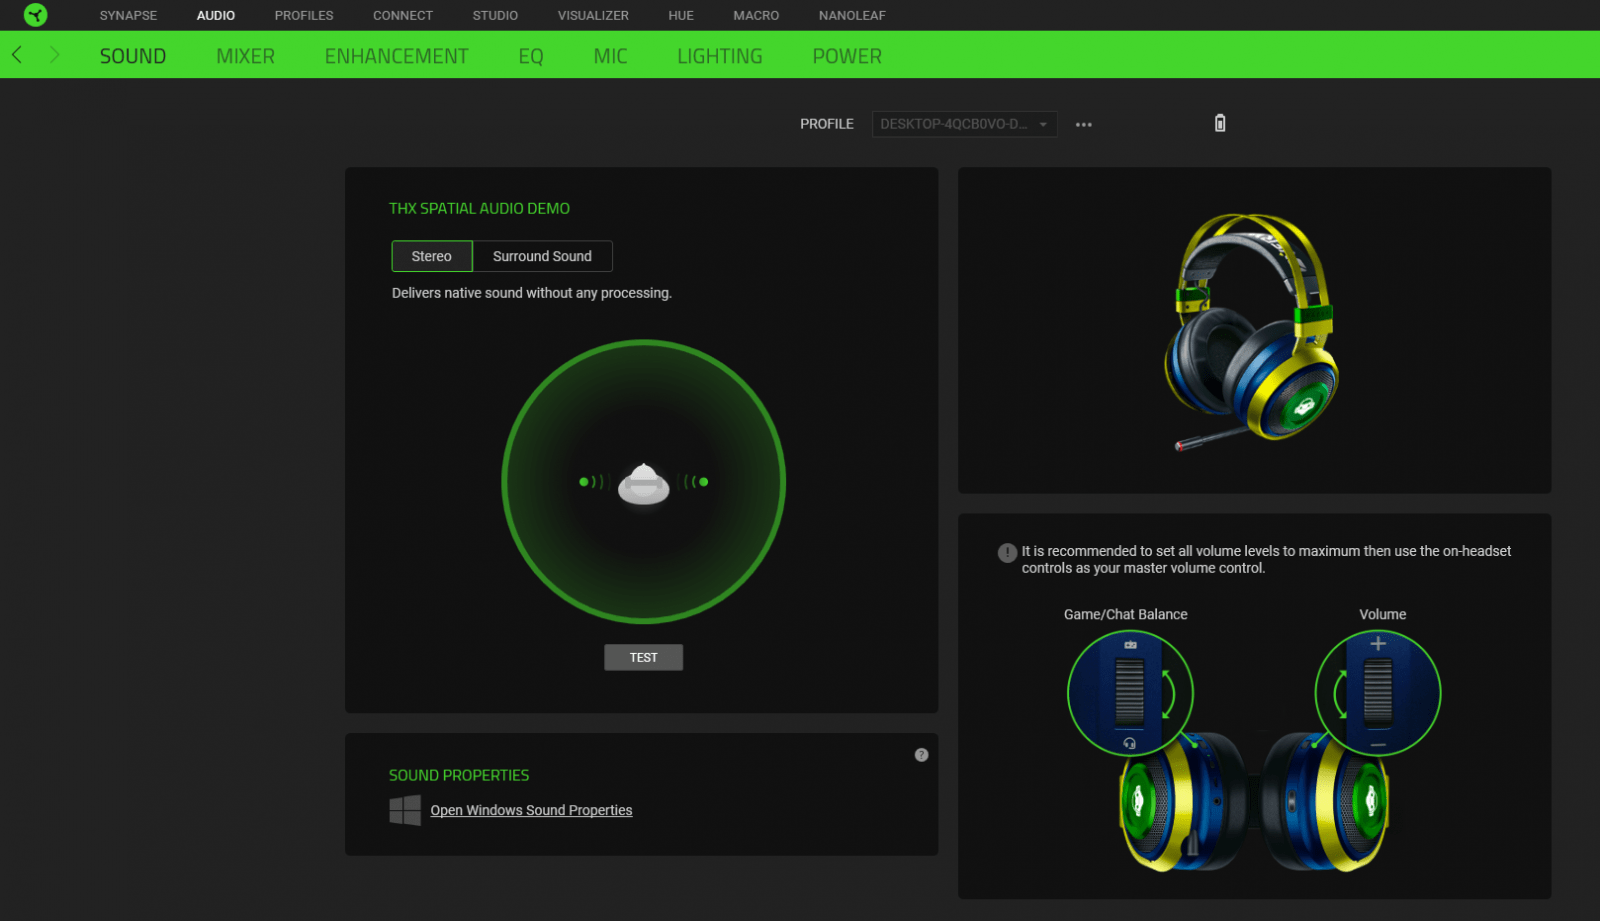This screenshot has width=1600, height=921.
Task: Click the THX Spatial Audio Demo heading
Action: [479, 208]
